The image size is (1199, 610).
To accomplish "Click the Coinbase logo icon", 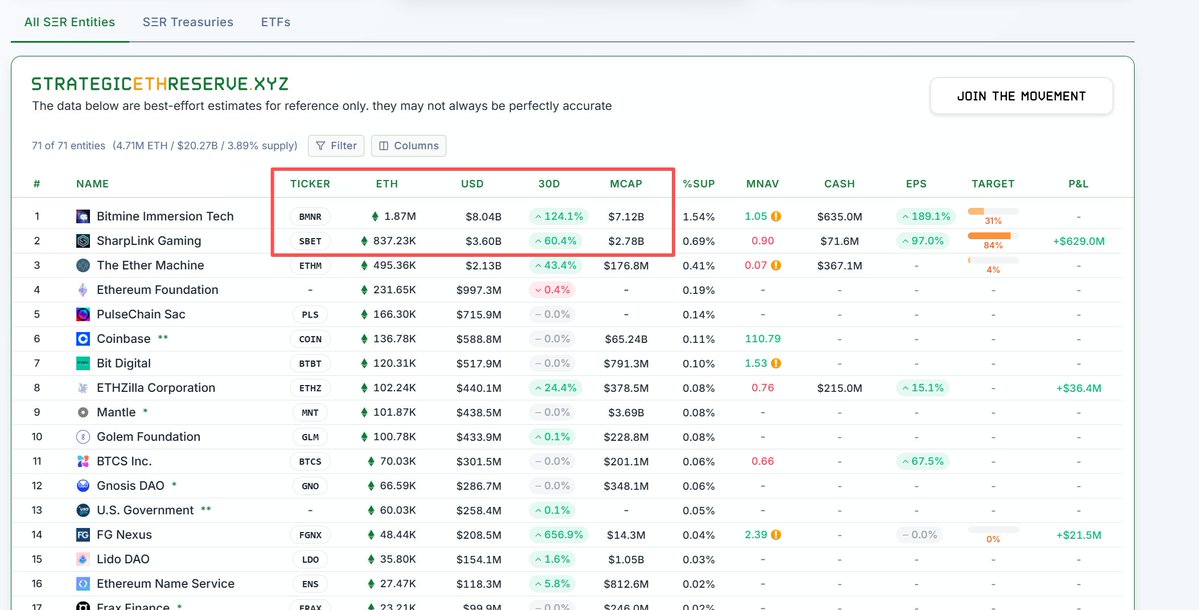I will (x=83, y=339).
